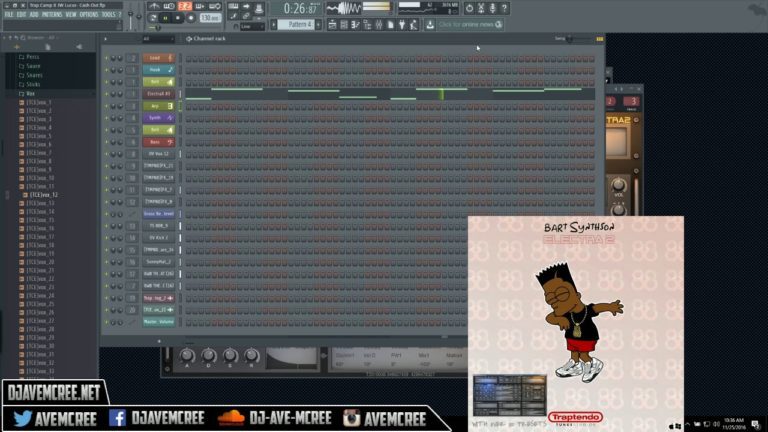Image resolution: width=768 pixels, height=432 pixels.
Task: Open the mixer view faders icon
Action: point(379,24)
